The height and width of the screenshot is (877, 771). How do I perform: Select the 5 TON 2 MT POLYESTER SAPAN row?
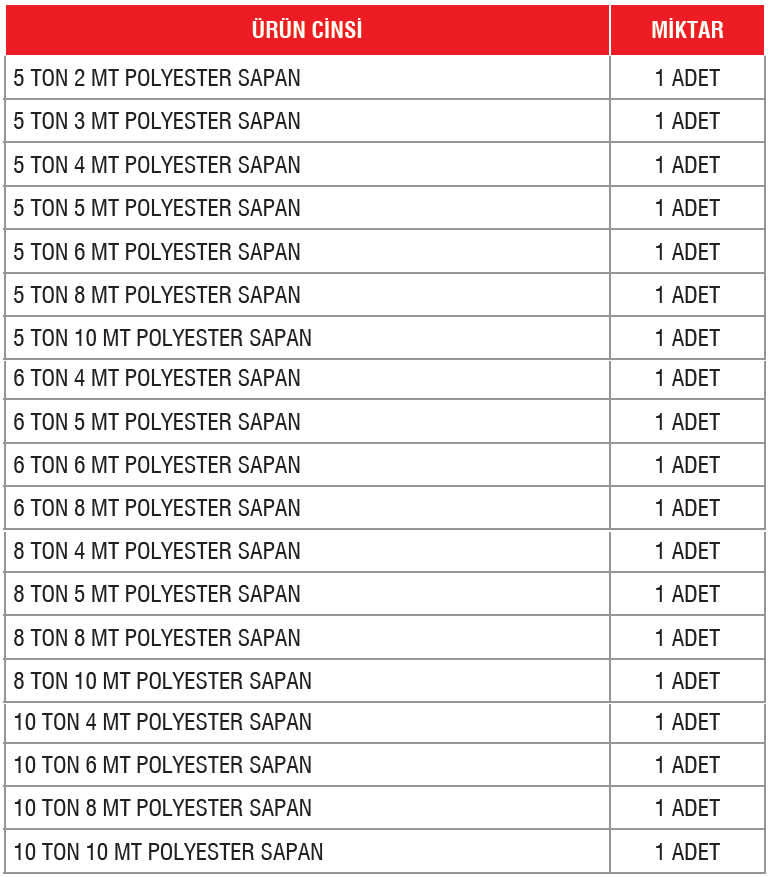pos(157,78)
